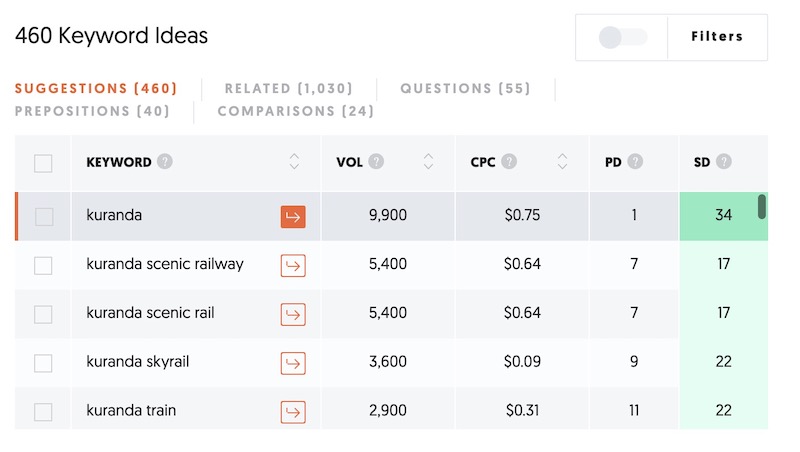Toggle the switch beside Filters
Viewport: 800px width, 452px height.
click(x=622, y=37)
